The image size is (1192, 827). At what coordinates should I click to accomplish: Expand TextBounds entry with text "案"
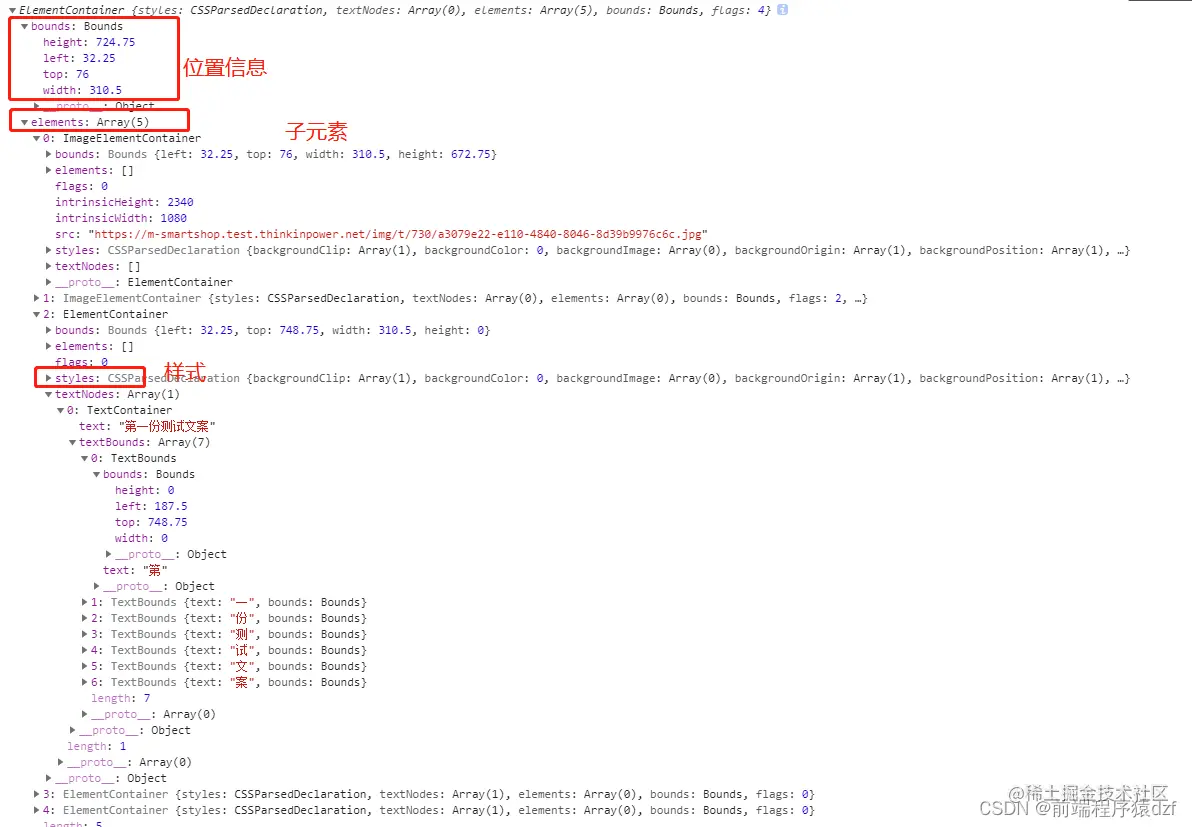pyautogui.click(x=84, y=683)
